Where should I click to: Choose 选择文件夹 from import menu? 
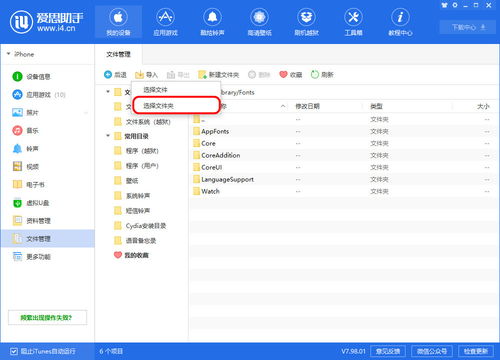coord(176,106)
